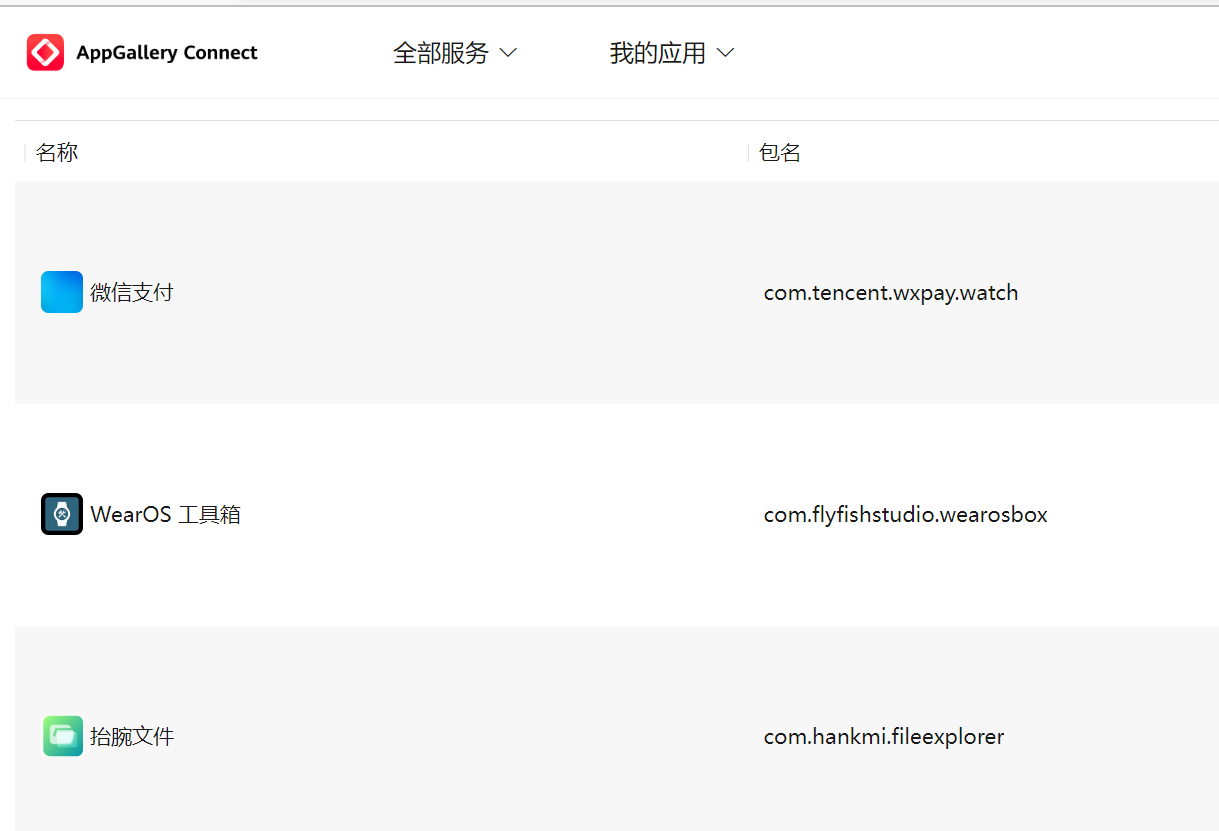Select the 微信支付 app name
This screenshot has width=1219, height=831.
point(132,293)
